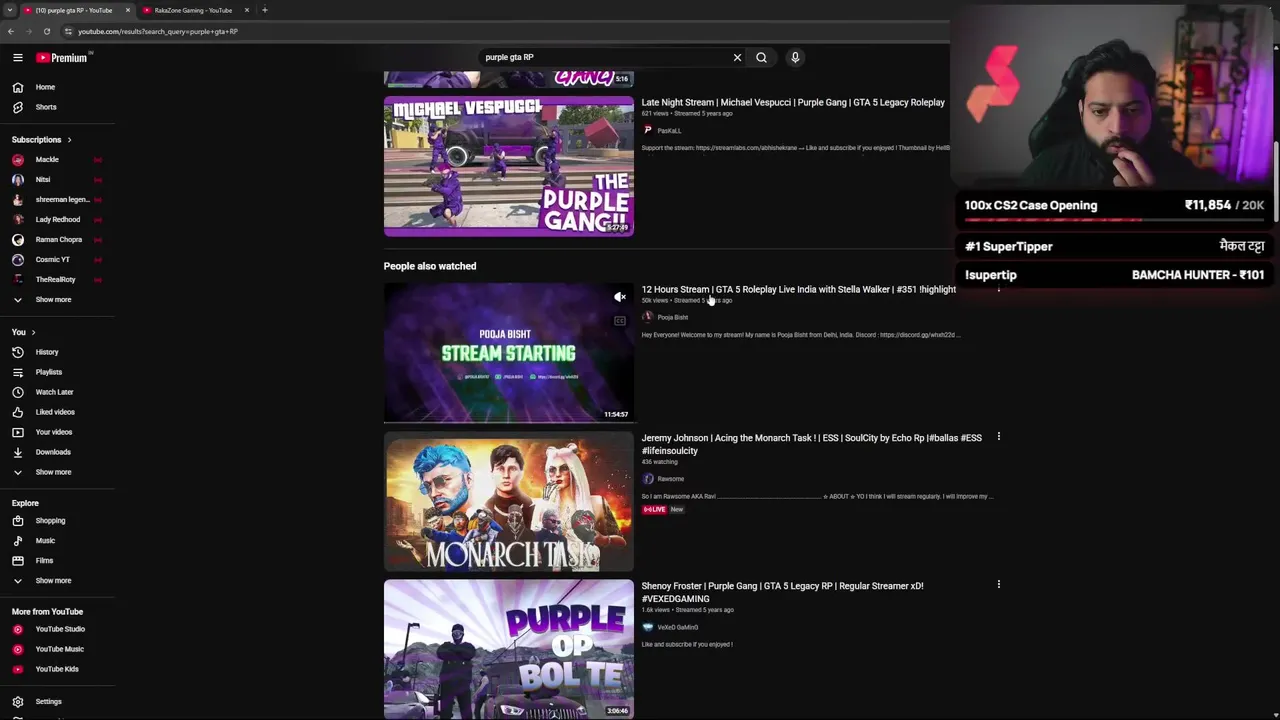Open 12 Hours Stream video title
Image resolution: width=1280 pixels, height=720 pixels.
click(x=798, y=289)
